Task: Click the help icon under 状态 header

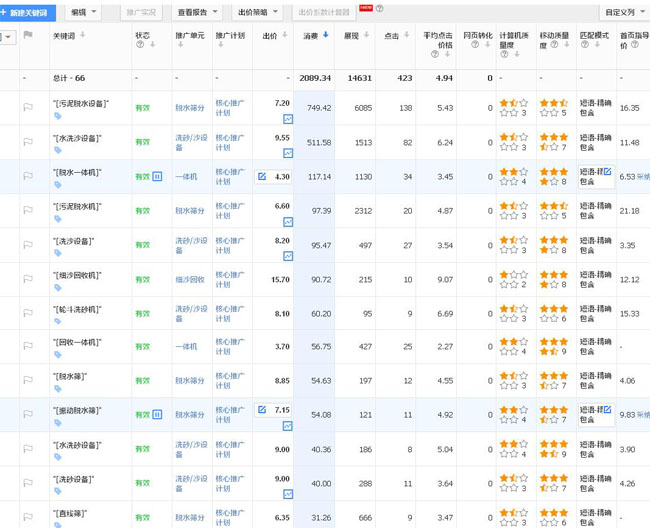Action: click(140, 44)
